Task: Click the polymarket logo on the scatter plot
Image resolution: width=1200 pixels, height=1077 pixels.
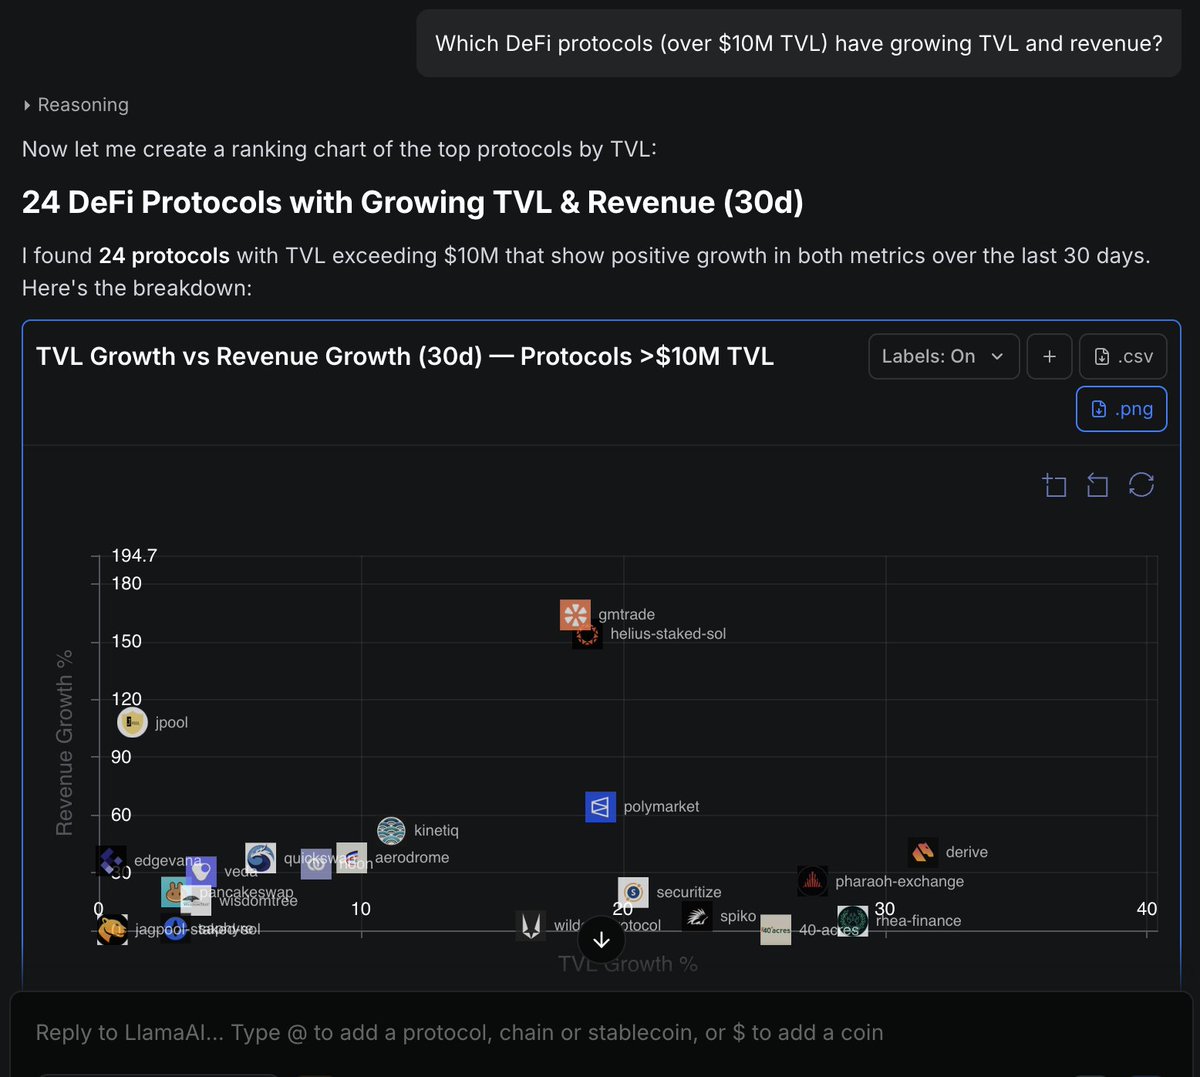Action: pyautogui.click(x=600, y=807)
